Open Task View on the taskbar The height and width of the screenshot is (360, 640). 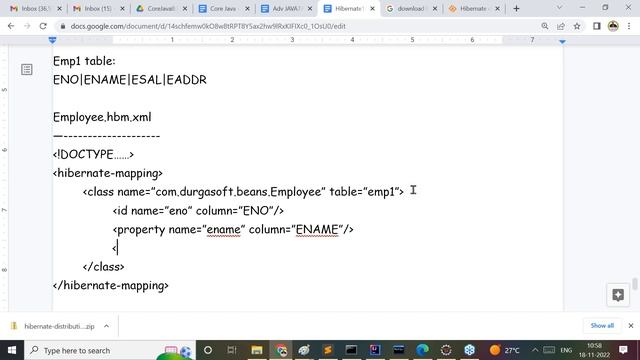pos(232,350)
